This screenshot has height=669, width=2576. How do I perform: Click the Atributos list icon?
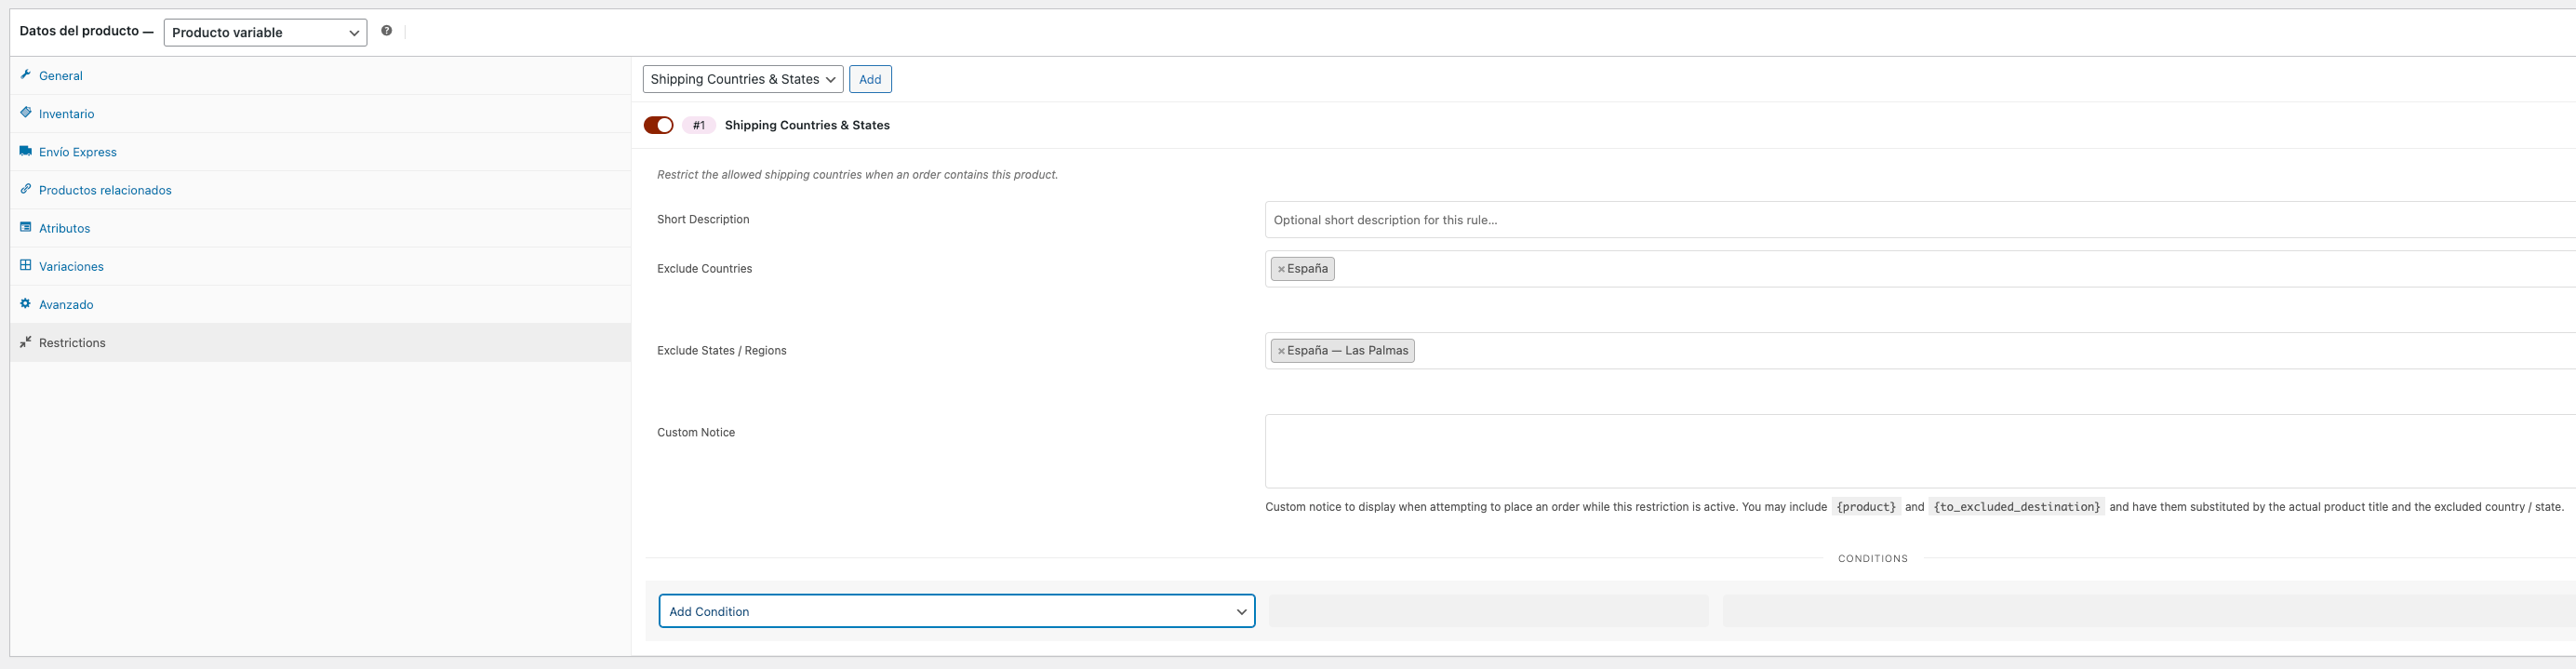point(26,227)
